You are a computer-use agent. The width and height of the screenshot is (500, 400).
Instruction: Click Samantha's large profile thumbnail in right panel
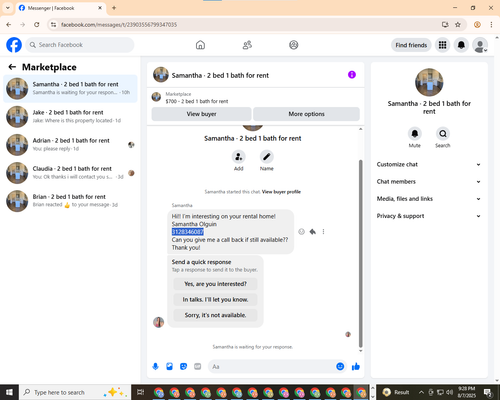[x=429, y=82]
